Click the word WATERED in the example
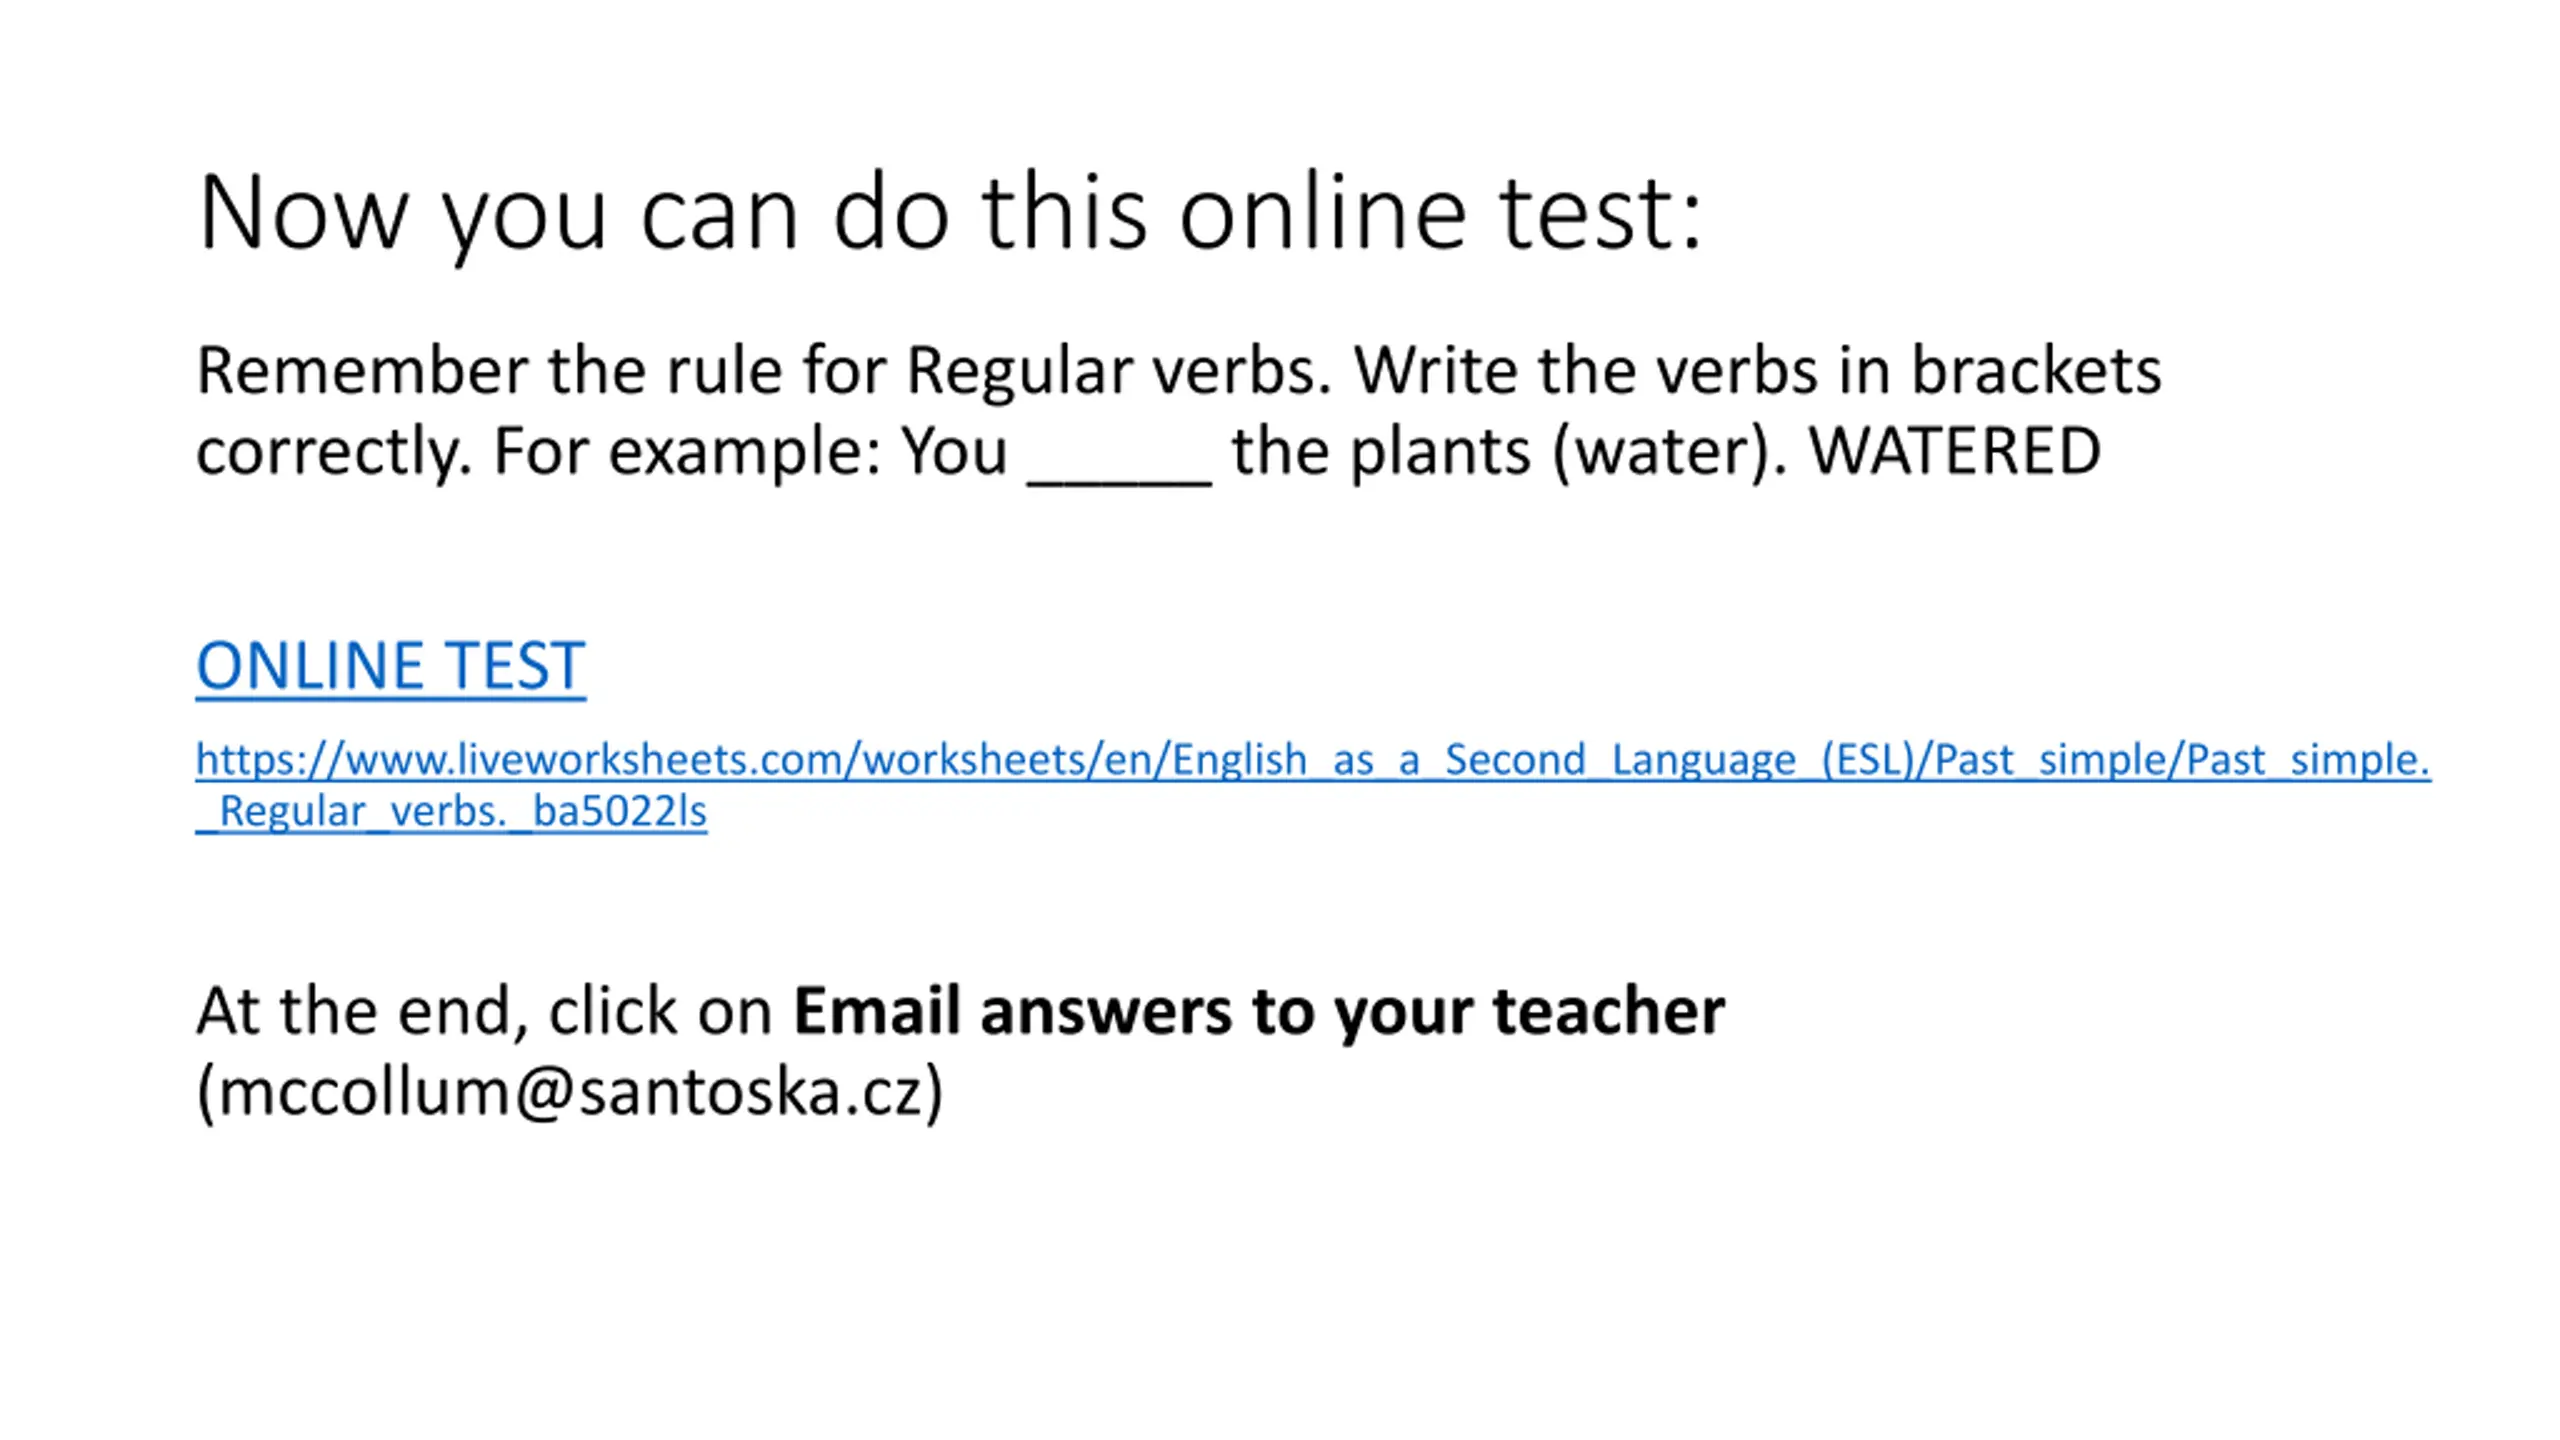 click(1955, 451)
